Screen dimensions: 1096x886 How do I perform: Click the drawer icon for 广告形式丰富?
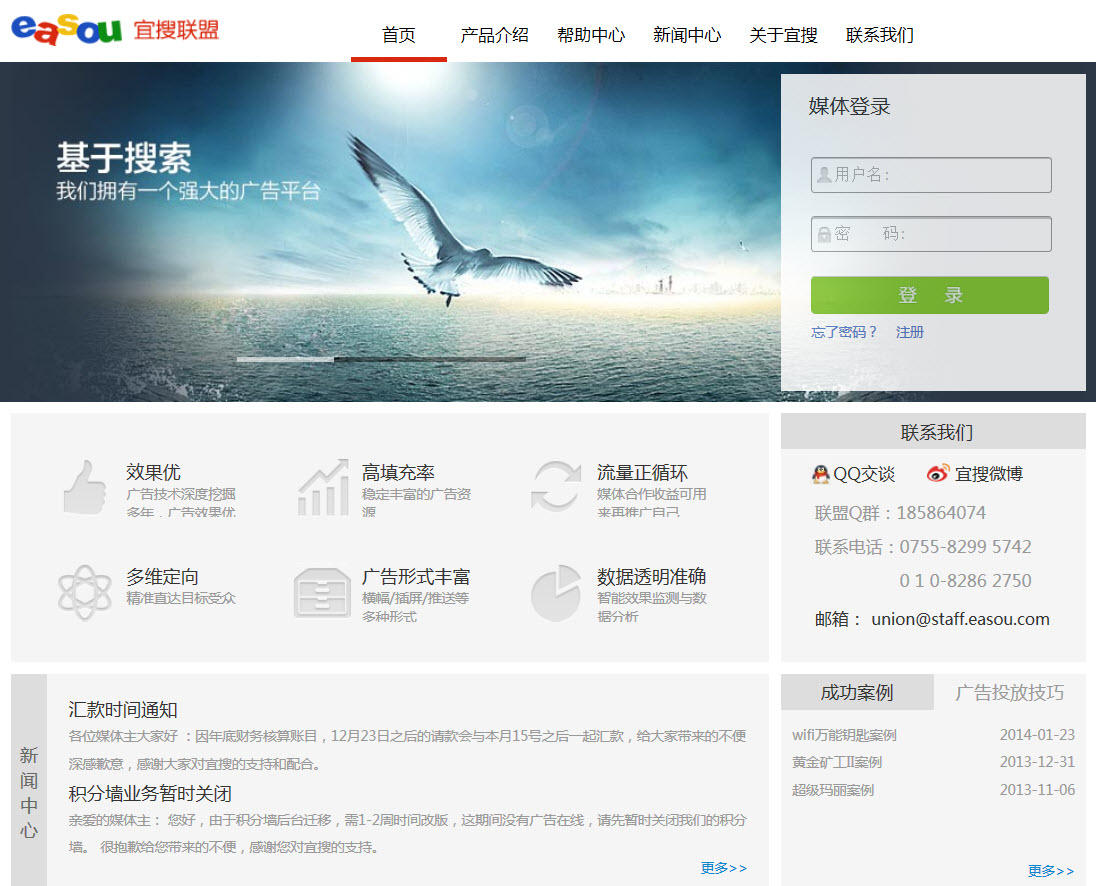[320, 593]
